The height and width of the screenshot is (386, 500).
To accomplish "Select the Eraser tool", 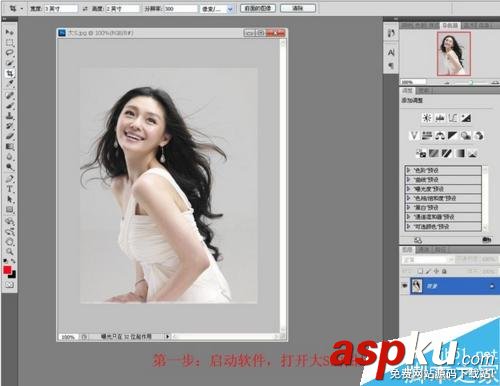I will point(9,136).
